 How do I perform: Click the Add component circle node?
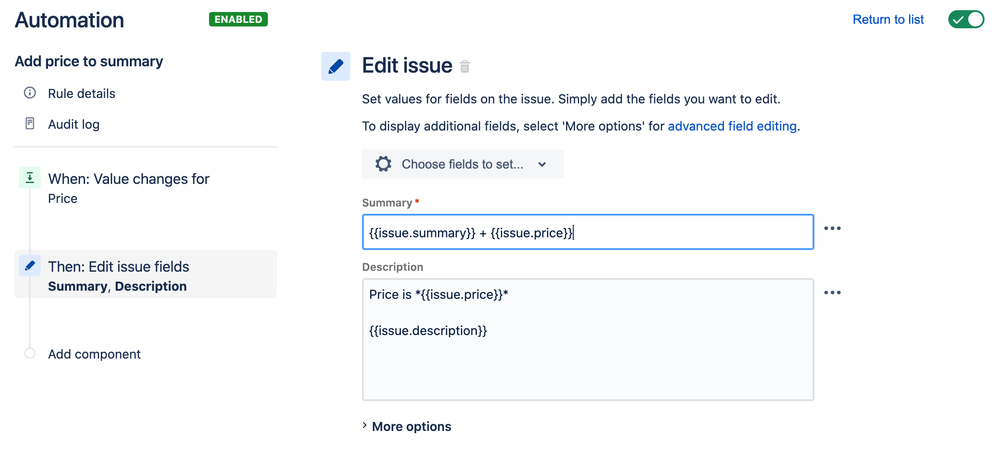point(30,354)
